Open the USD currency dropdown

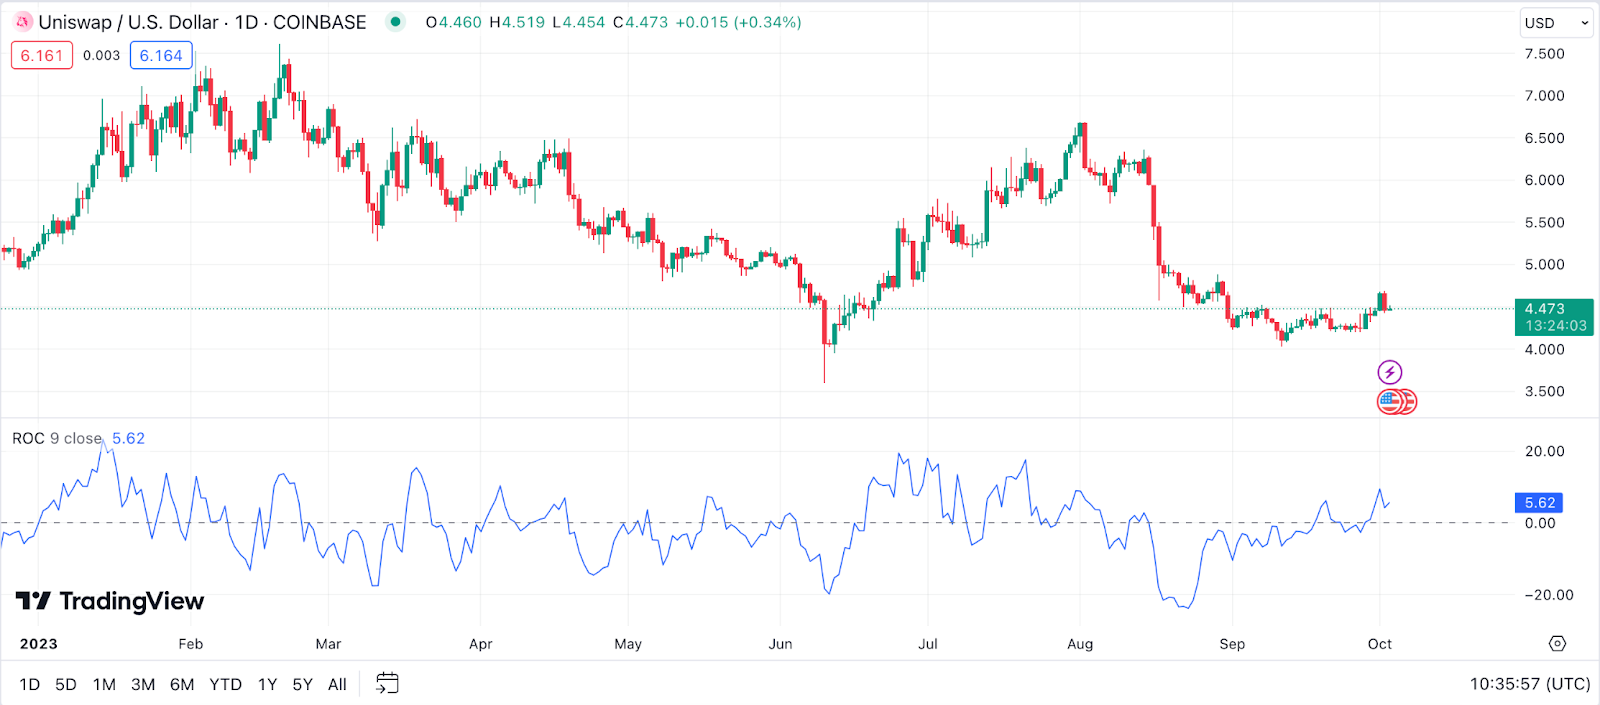pyautogui.click(x=1555, y=23)
